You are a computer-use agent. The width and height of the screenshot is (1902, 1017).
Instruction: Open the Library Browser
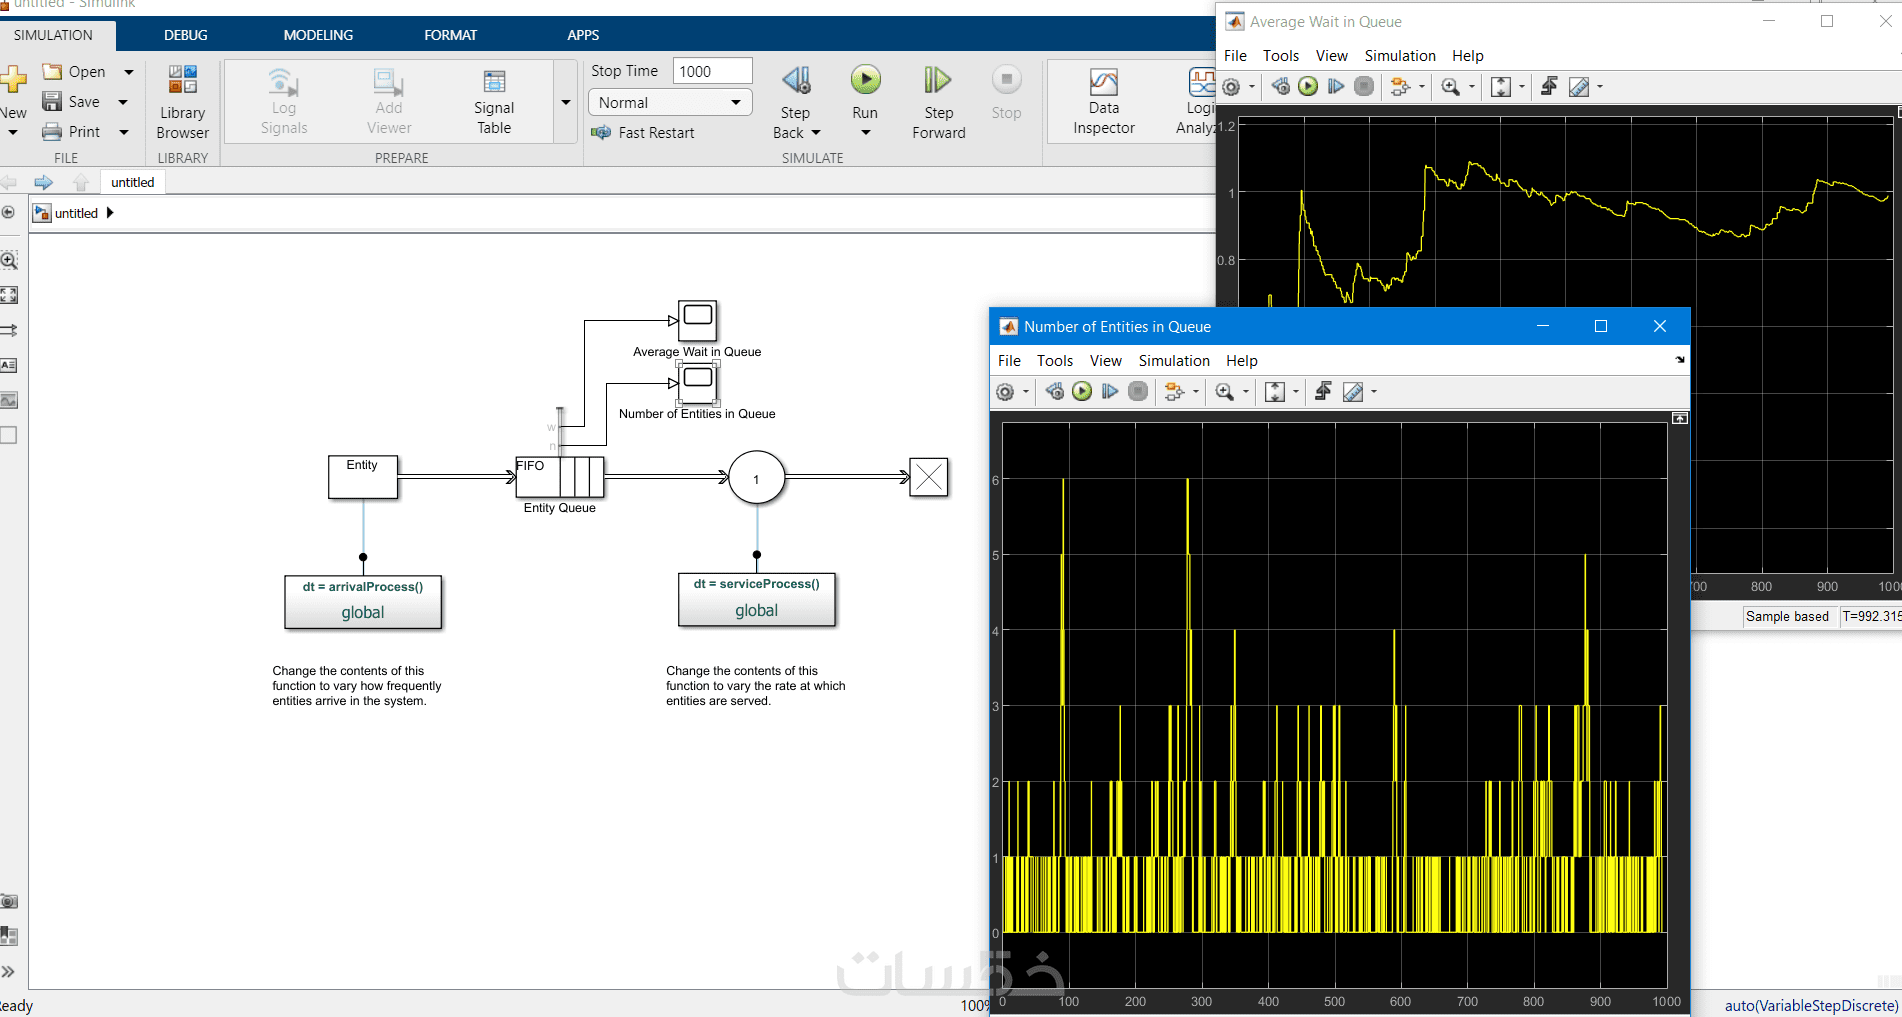point(182,102)
